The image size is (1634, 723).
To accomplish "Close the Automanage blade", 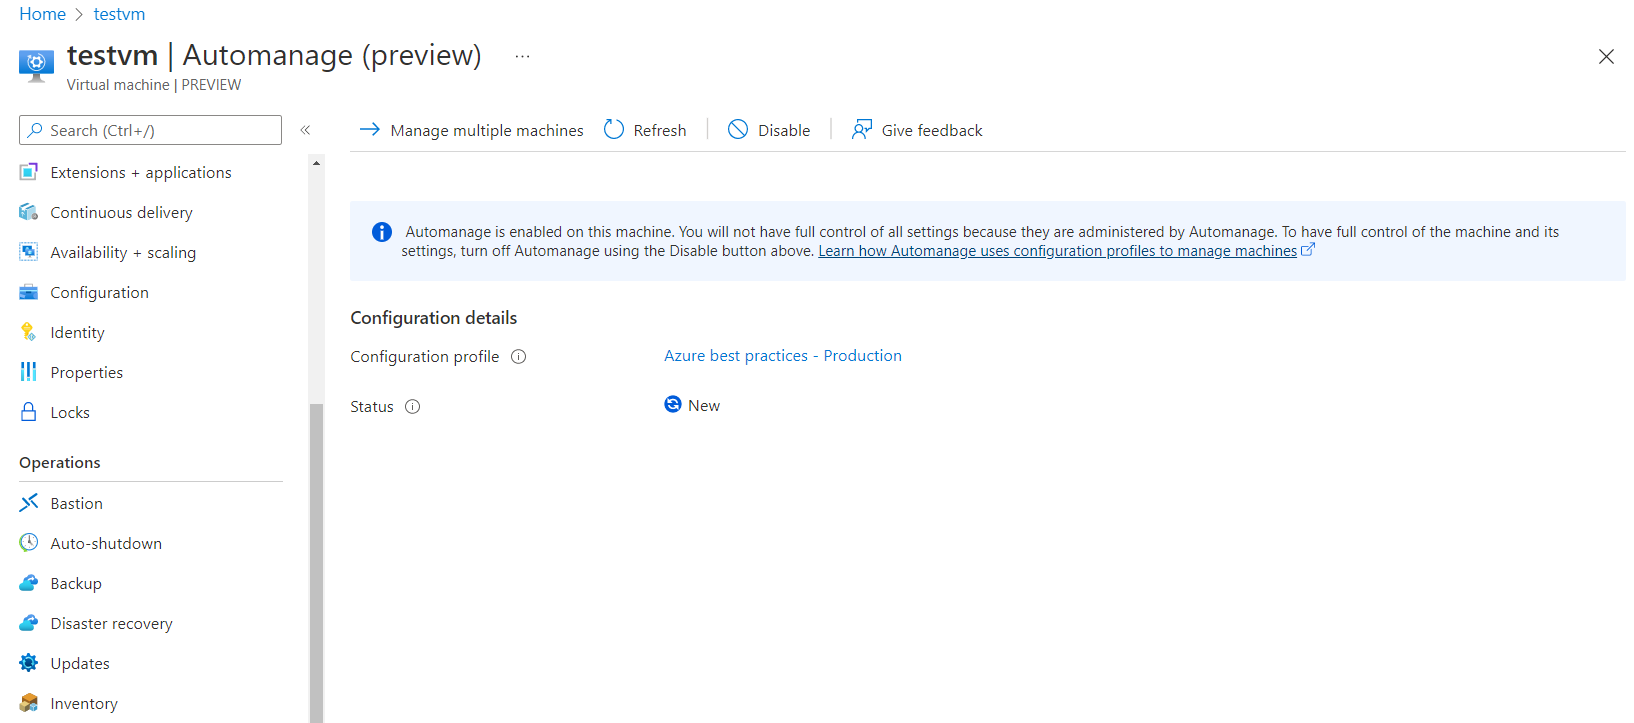I will coord(1606,57).
